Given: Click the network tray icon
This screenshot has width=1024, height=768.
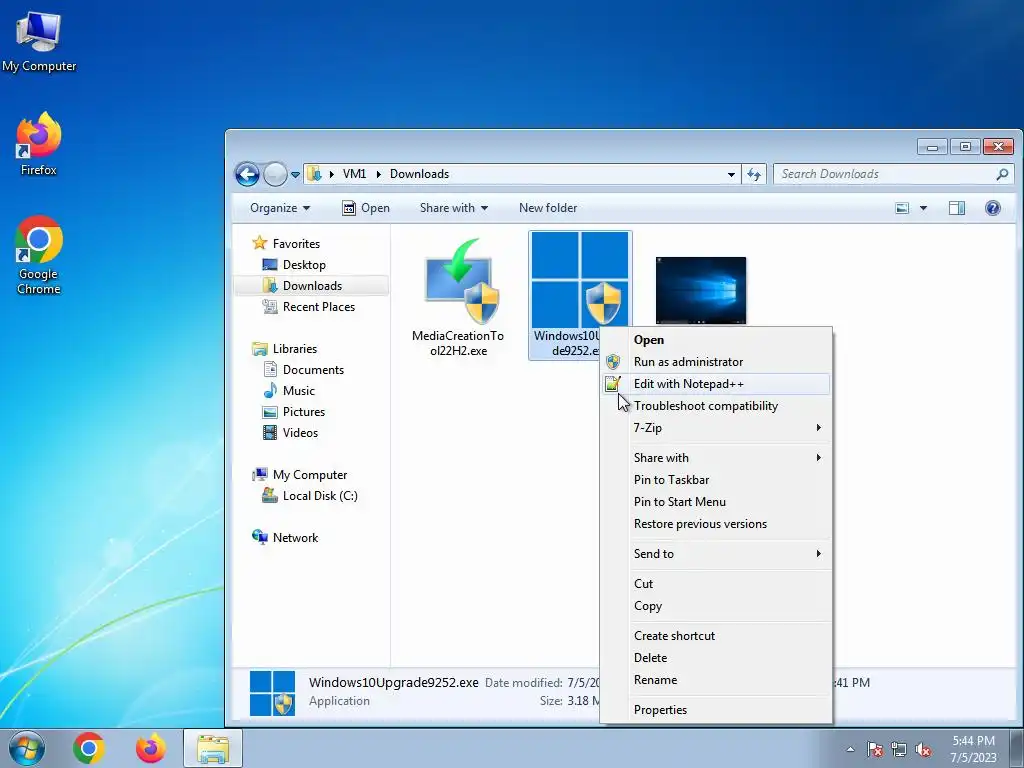Looking at the screenshot, I should pos(899,749).
